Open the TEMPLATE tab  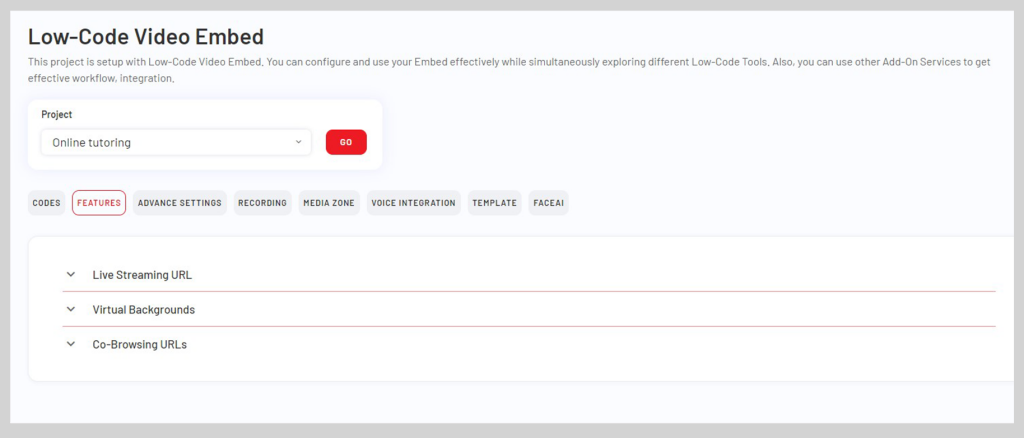pos(494,203)
